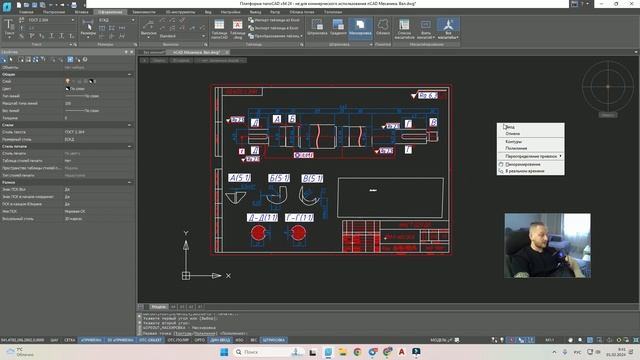Insert a Таблица nanoCAD table

click(x=219, y=29)
